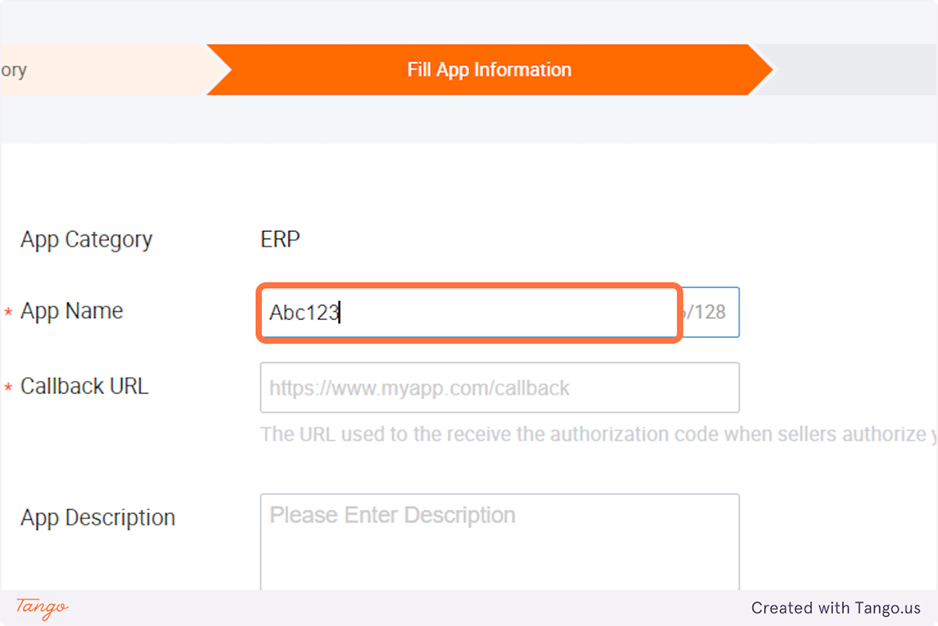Focus the Callback URL input field
This screenshot has width=938, height=626.
point(499,388)
